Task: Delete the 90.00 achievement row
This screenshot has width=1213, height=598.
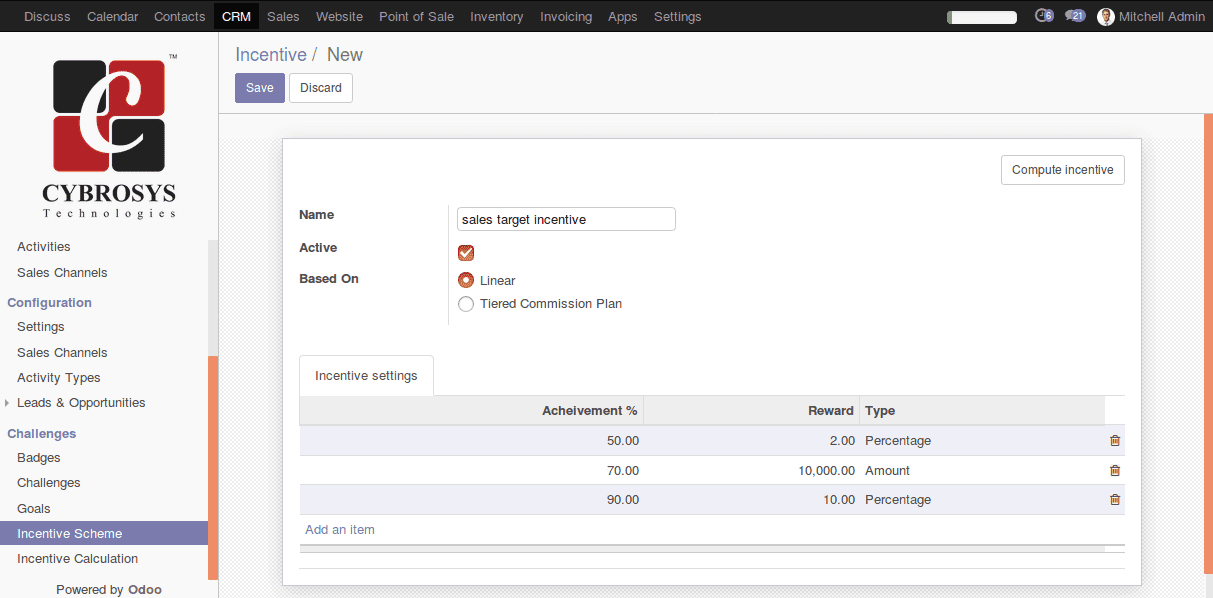Action: (1115, 499)
